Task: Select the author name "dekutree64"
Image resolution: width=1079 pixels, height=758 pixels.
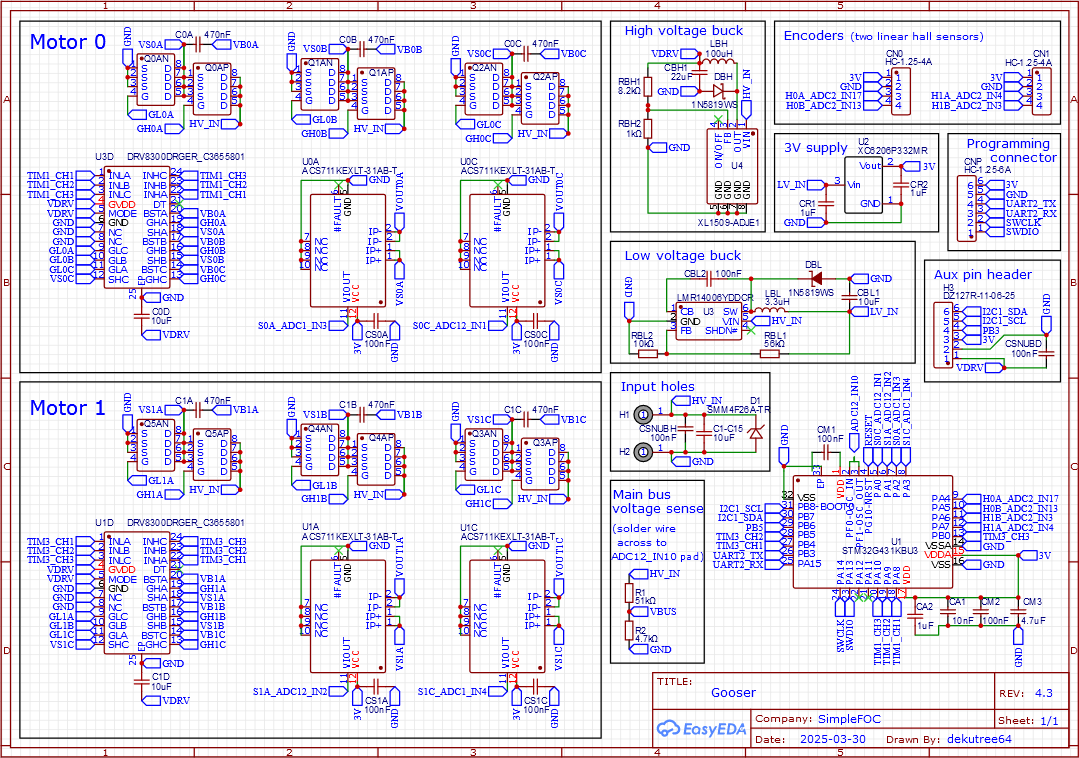Action: [979, 739]
